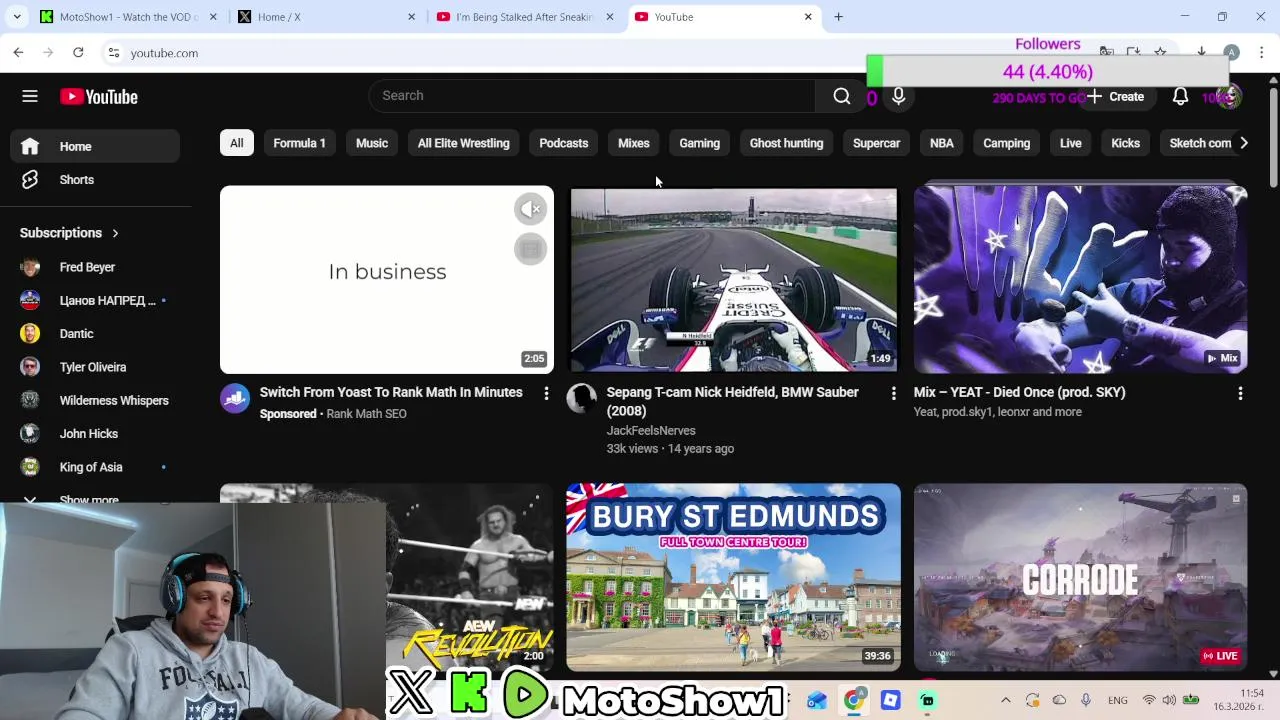Viewport: 1280px width, 720px height.
Task: Open options for Sepang T-cam video
Action: (x=893, y=394)
